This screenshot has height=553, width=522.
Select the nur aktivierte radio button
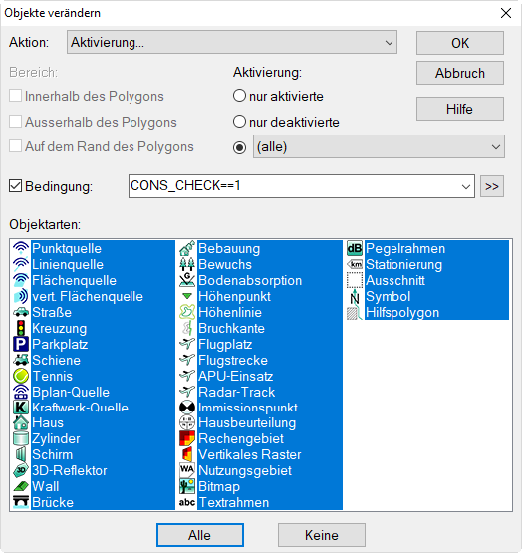(239, 96)
